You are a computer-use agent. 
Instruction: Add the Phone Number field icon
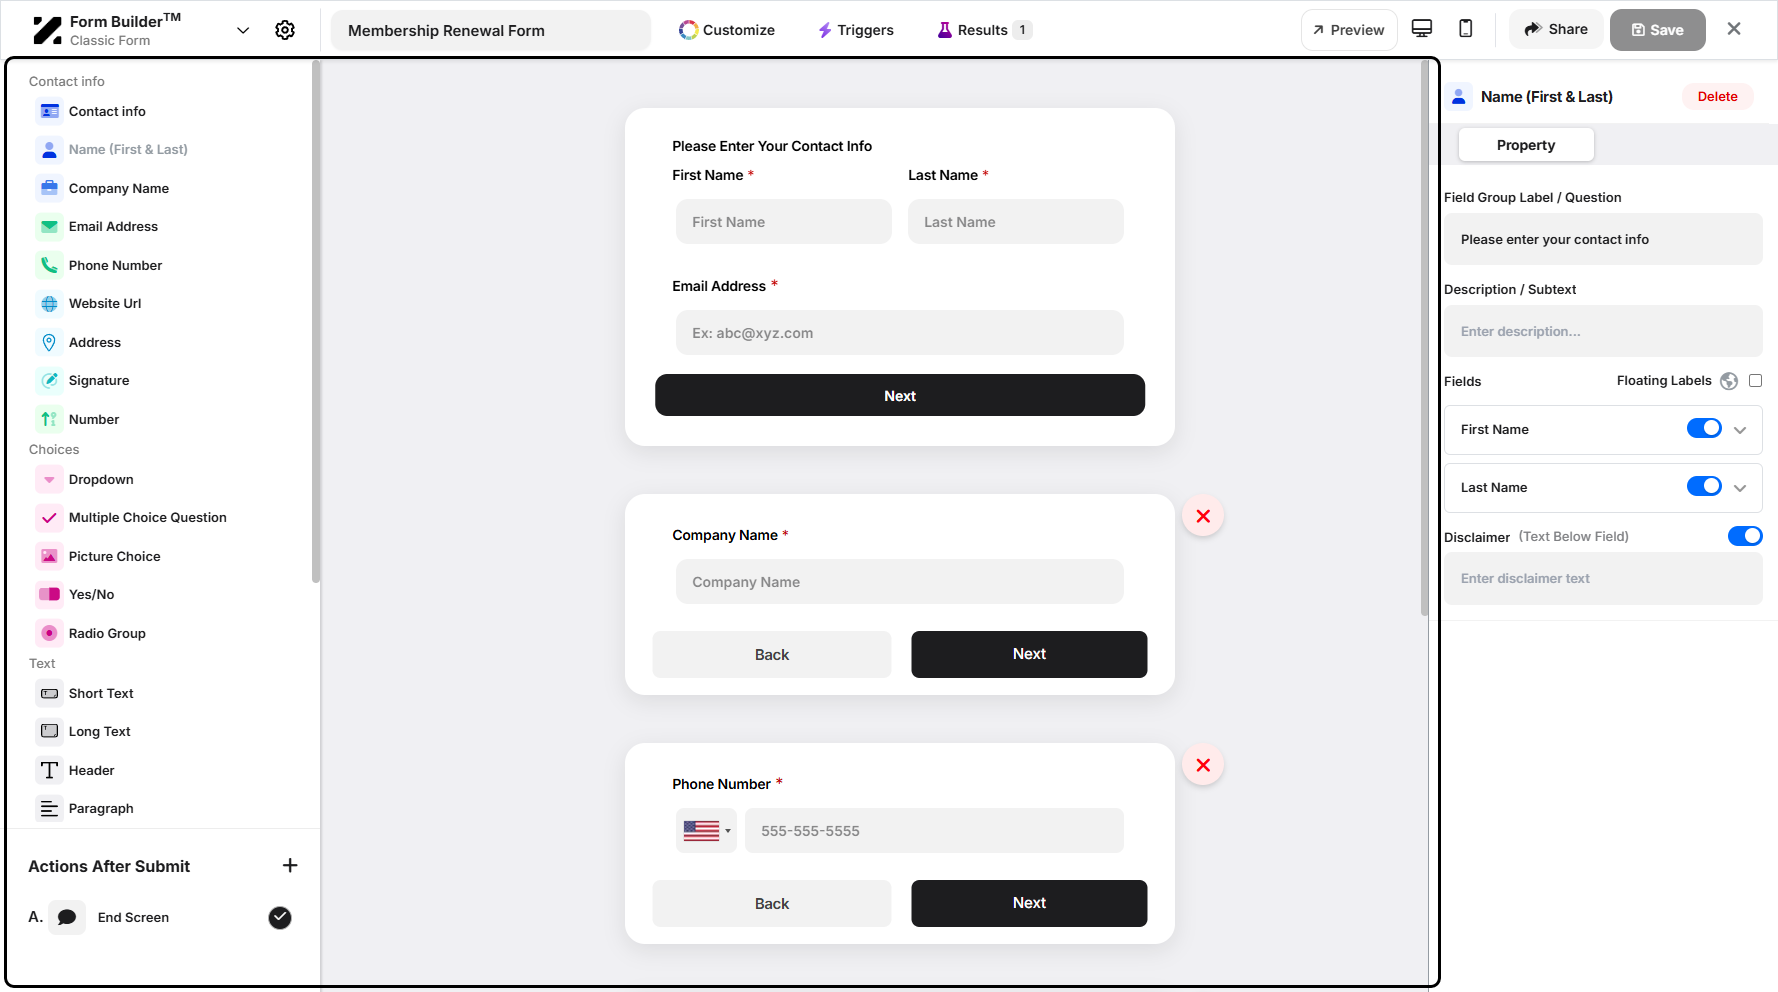tap(49, 265)
